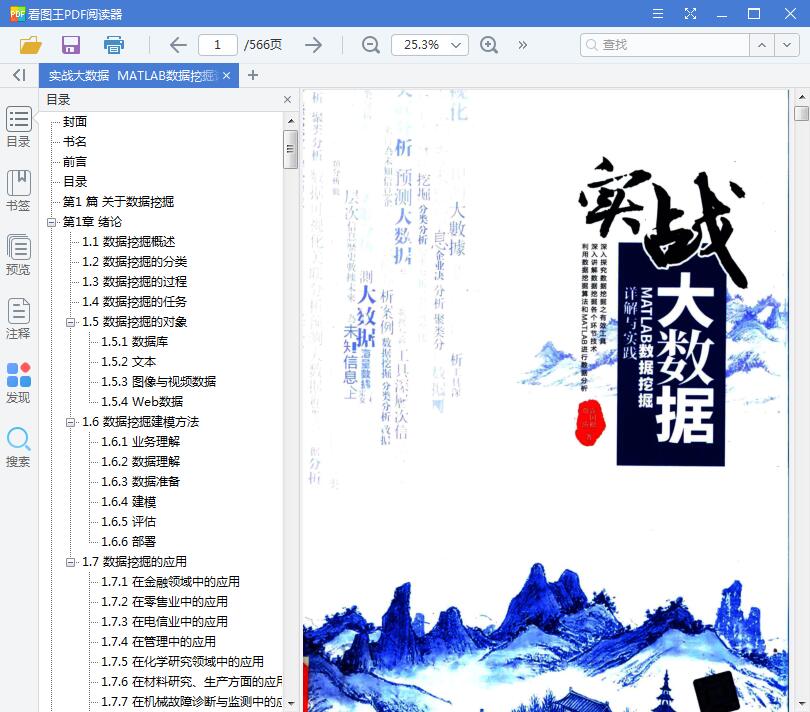The width and height of the screenshot is (810, 712).
Task: Zoom out with the minus magnifier
Action: click(x=370, y=45)
